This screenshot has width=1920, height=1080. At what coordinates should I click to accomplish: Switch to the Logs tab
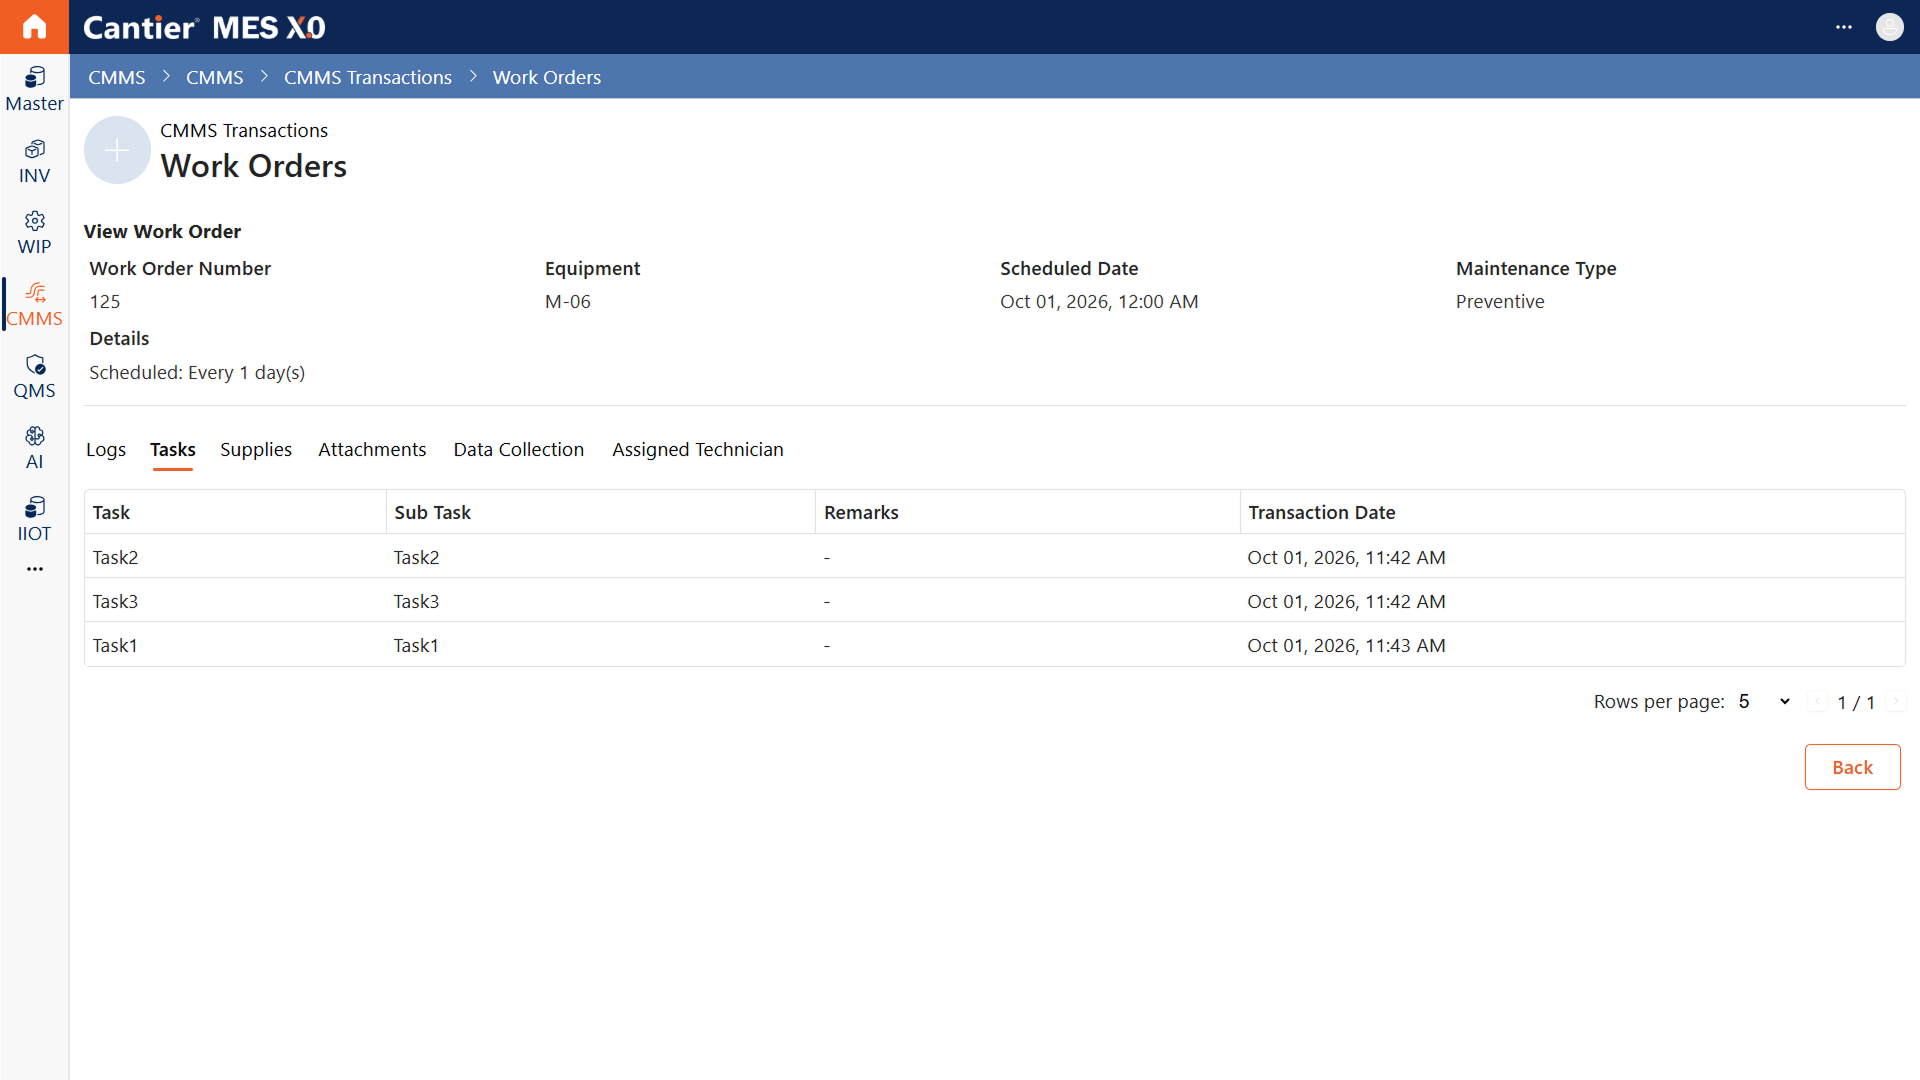106,450
